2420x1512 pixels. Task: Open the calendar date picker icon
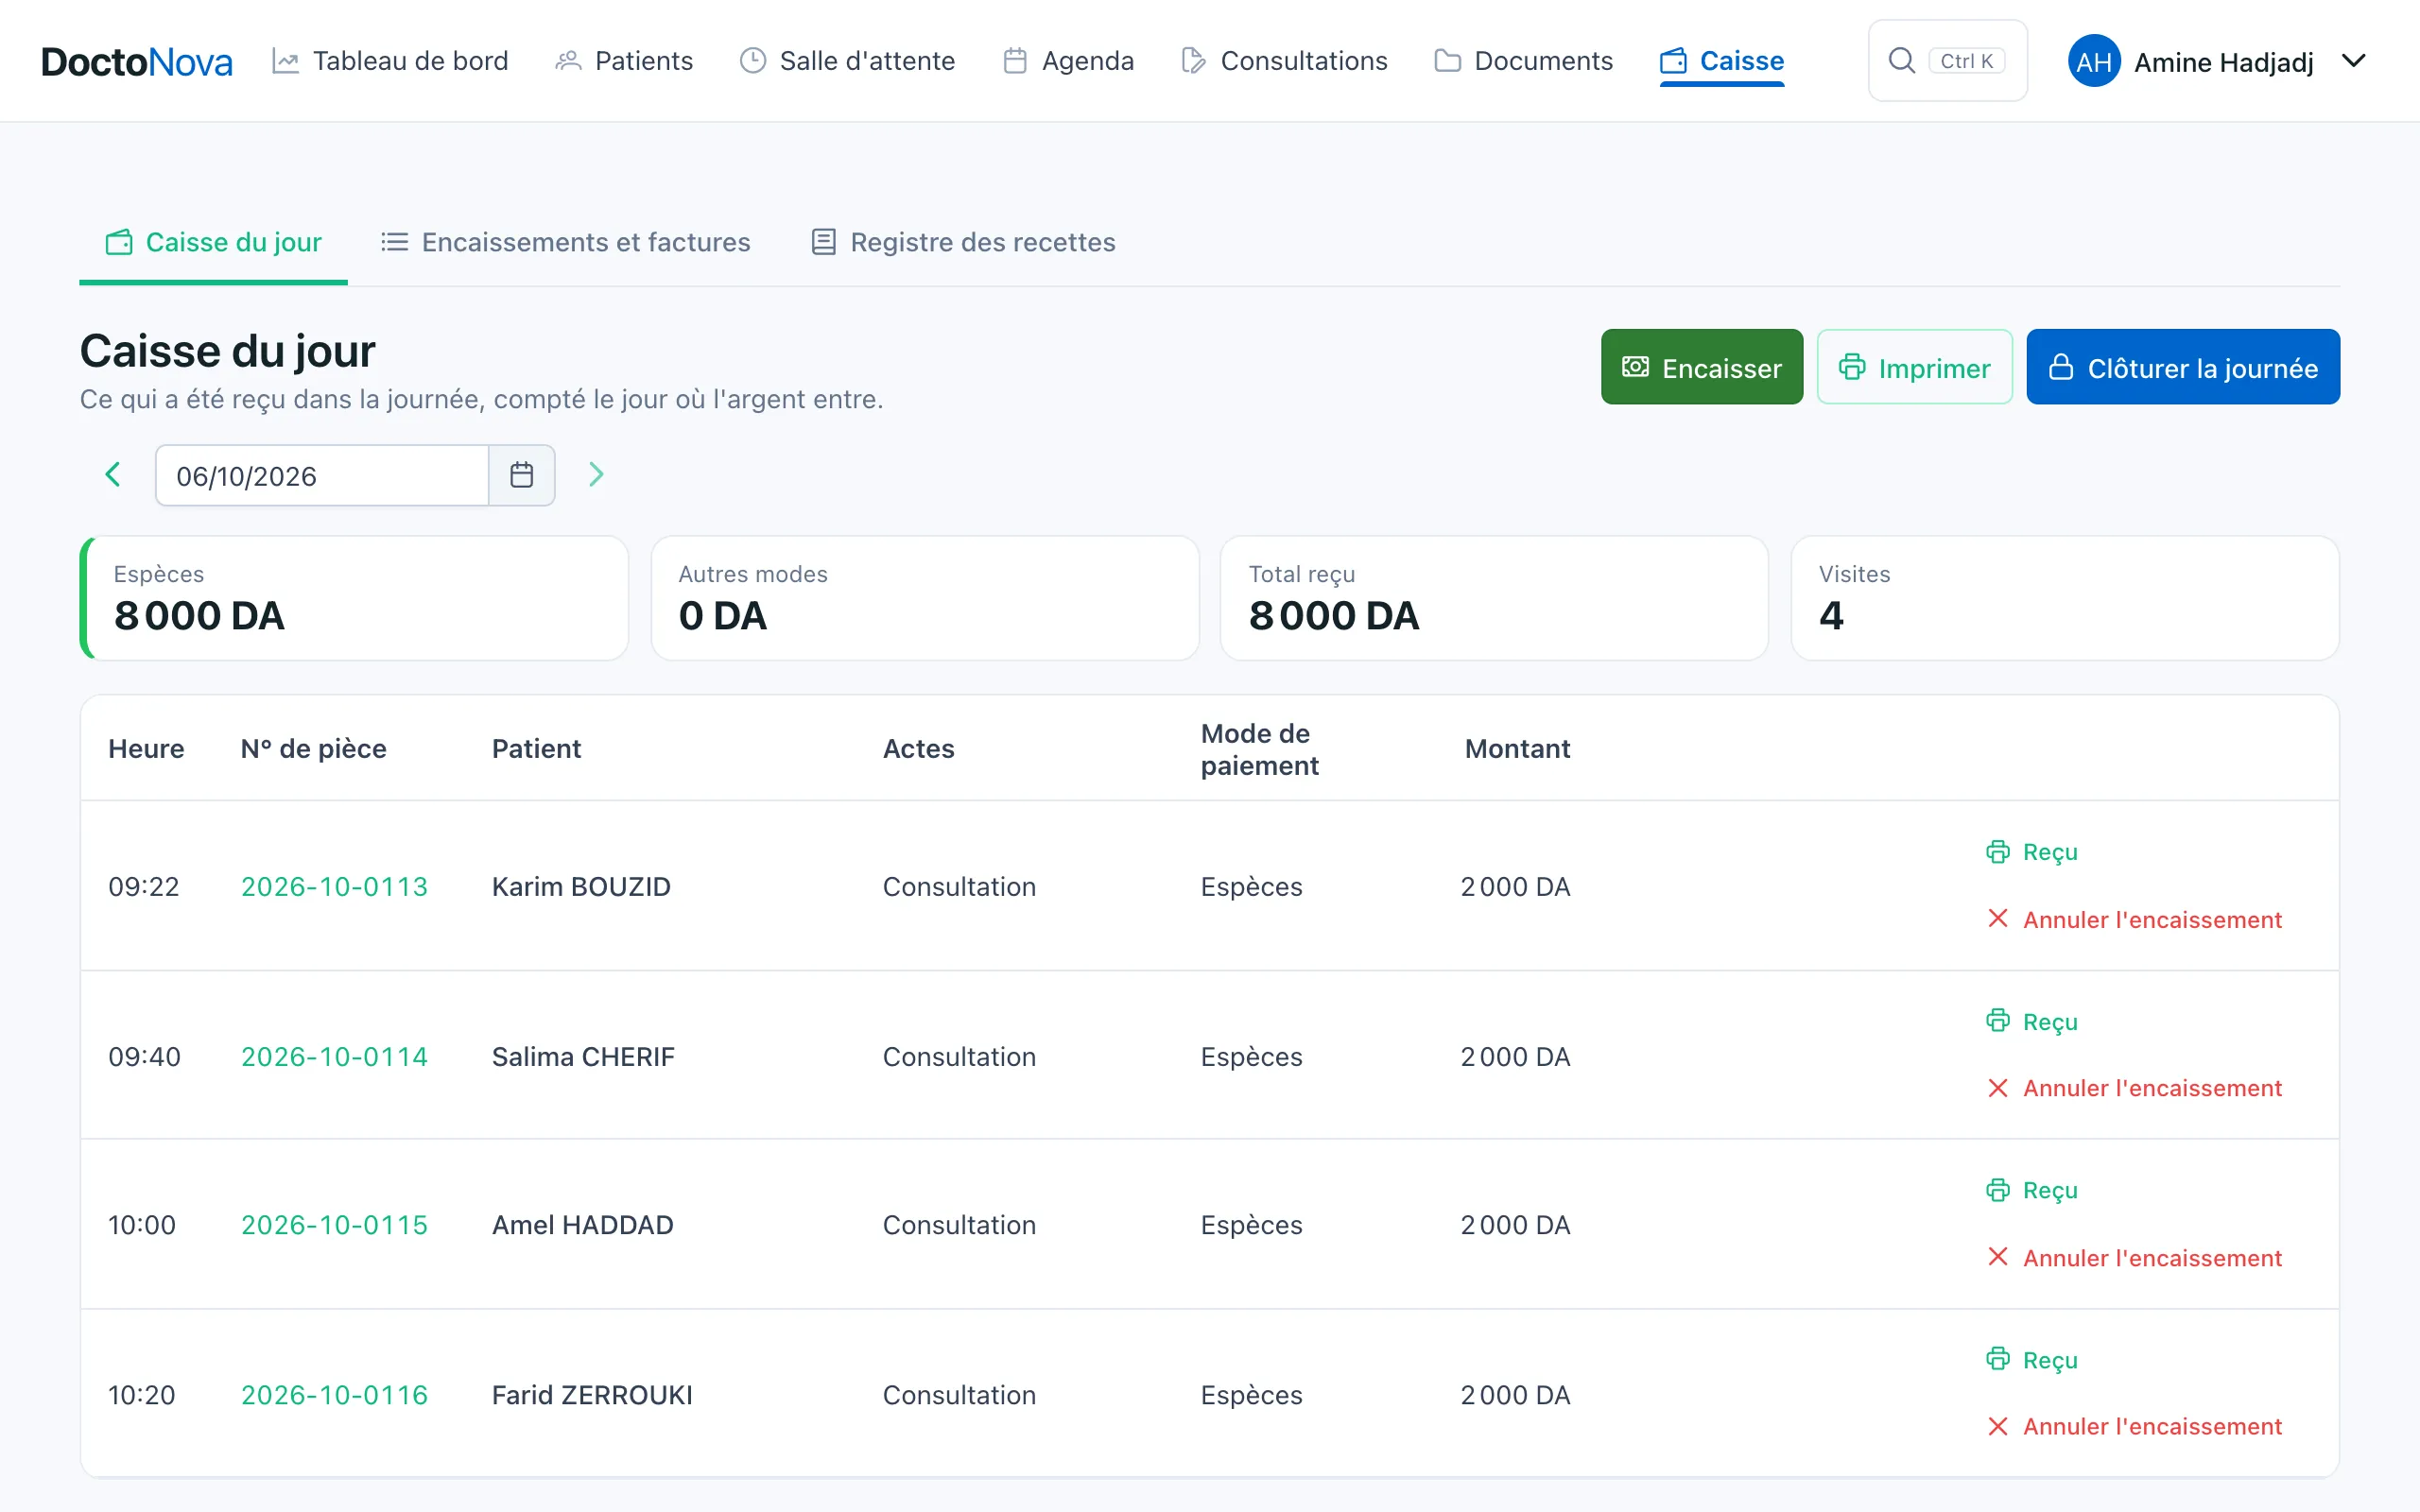(521, 475)
